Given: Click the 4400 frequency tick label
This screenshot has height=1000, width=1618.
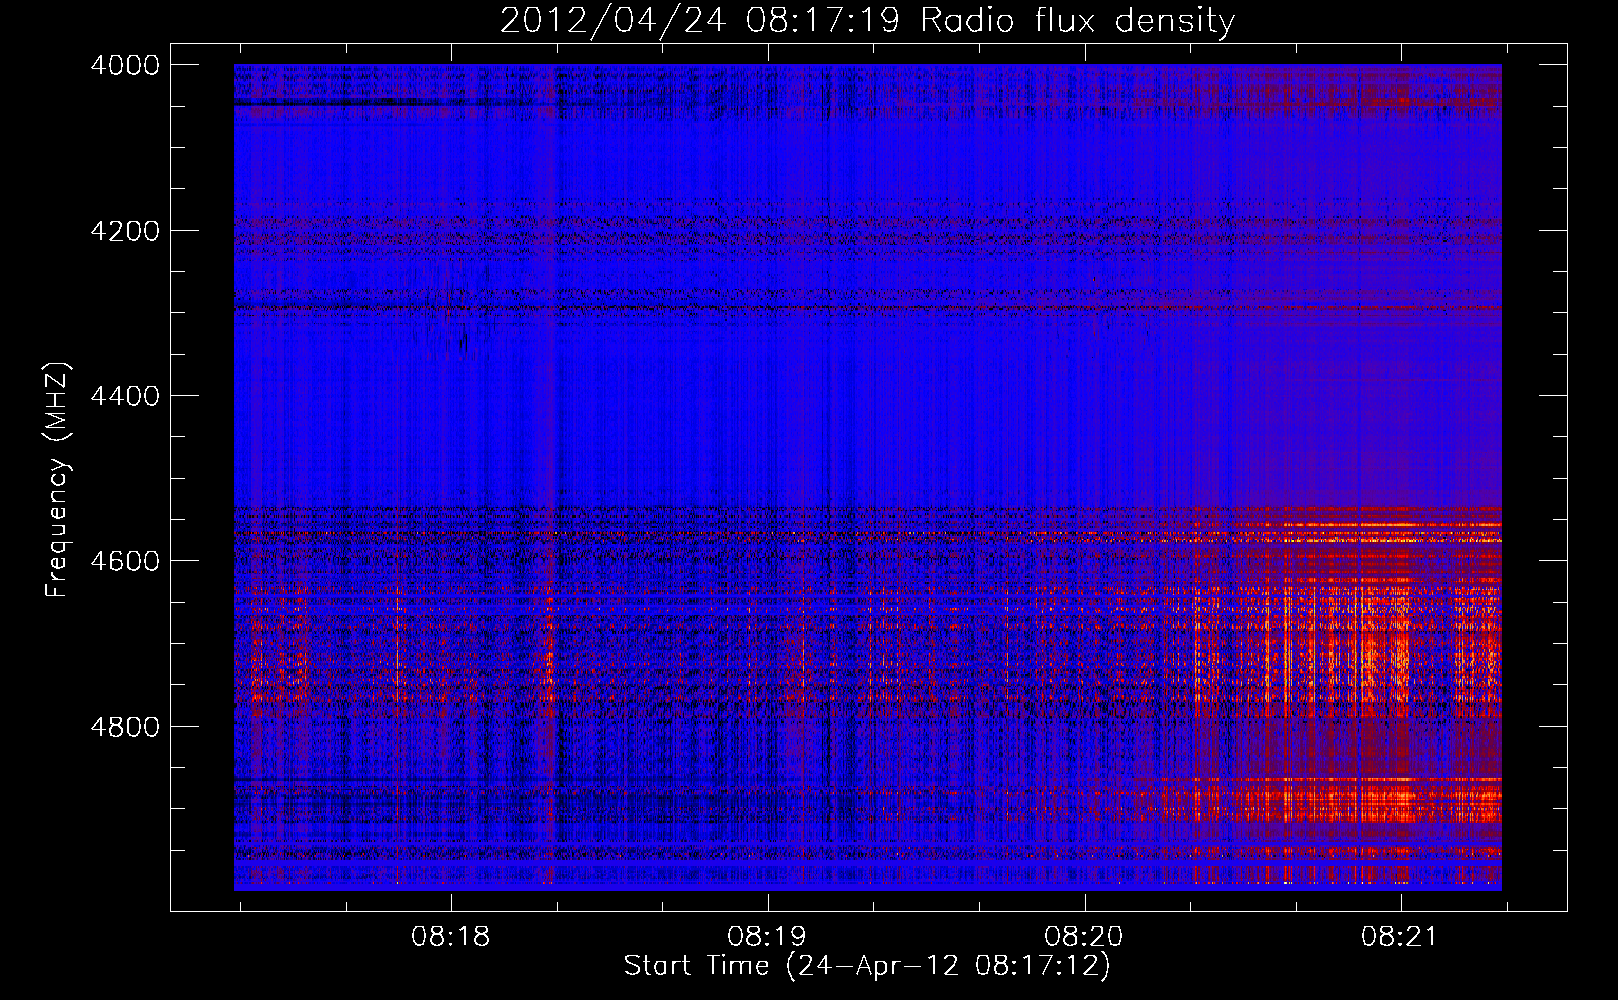Looking at the screenshot, I should pyautogui.click(x=125, y=396).
